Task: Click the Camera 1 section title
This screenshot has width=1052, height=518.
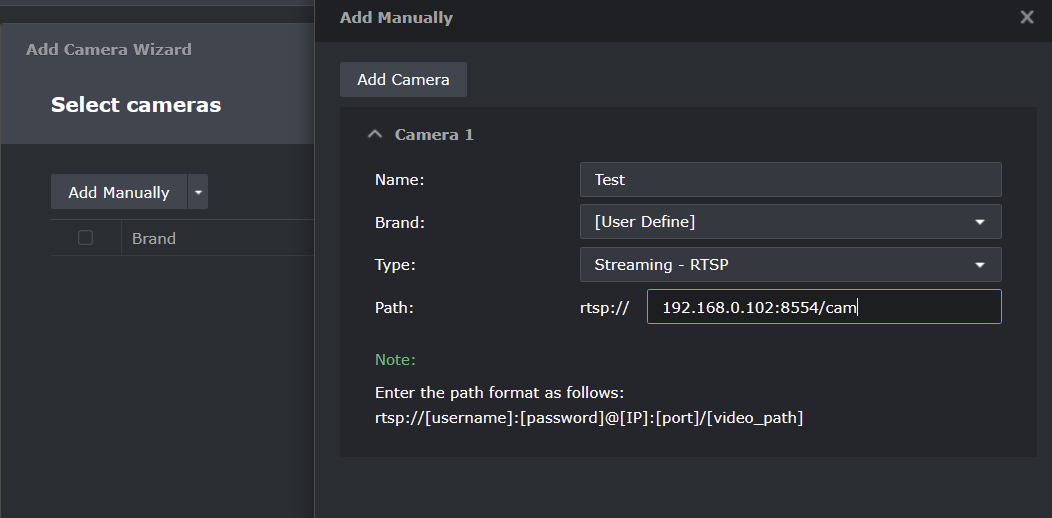Action: pyautogui.click(x=434, y=134)
